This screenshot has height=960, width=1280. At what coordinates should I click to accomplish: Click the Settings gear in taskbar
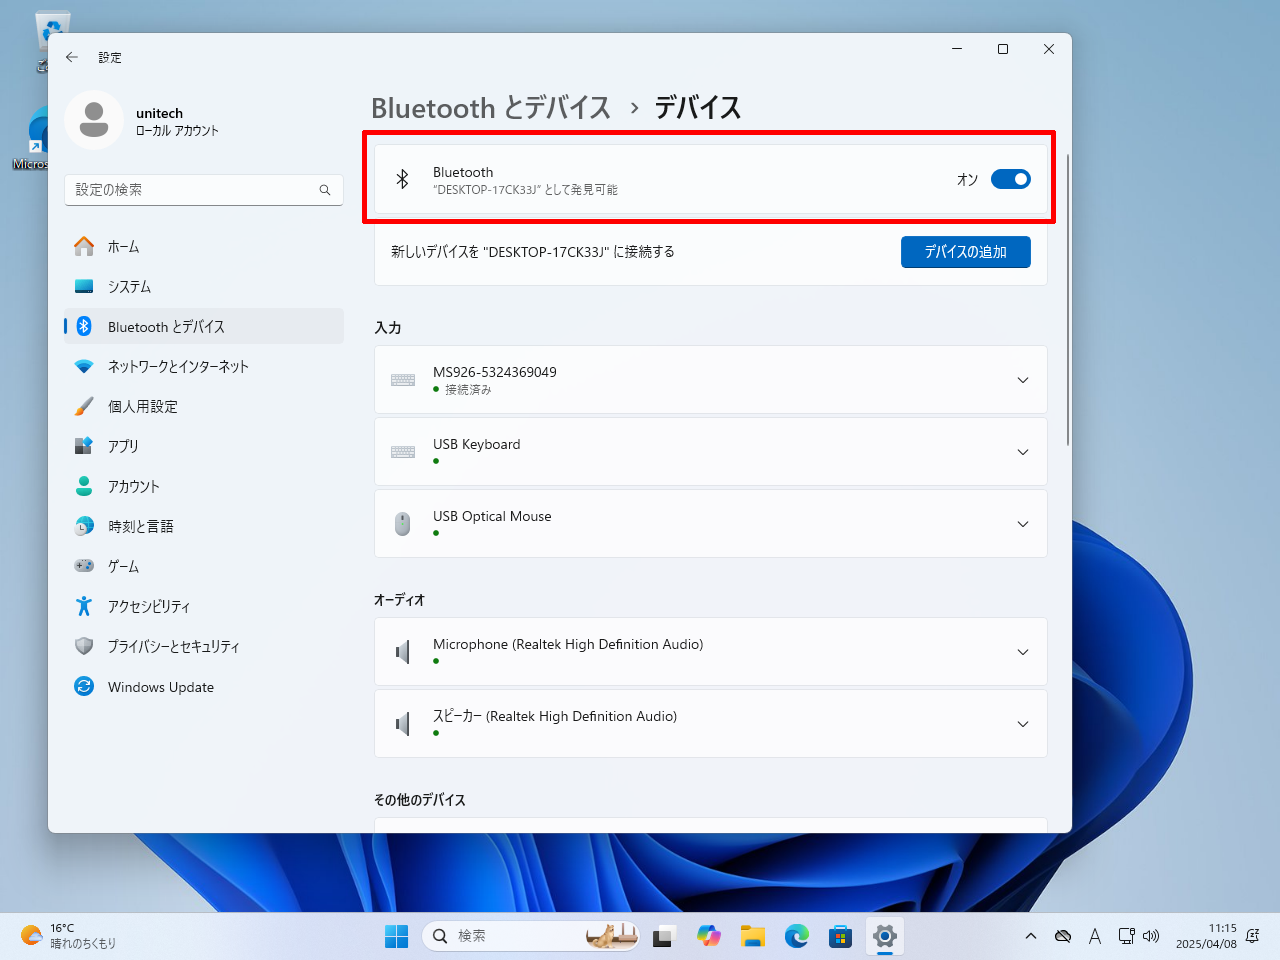(885, 936)
